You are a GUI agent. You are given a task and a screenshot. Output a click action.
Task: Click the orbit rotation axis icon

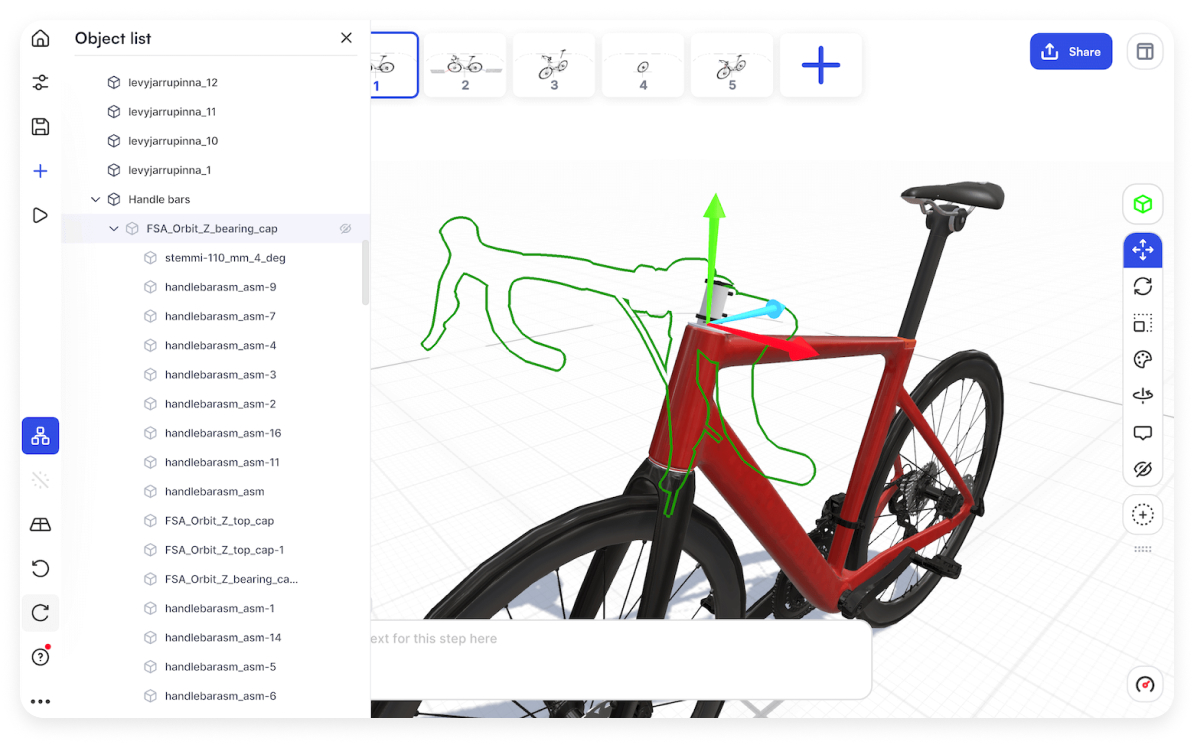(1142, 395)
